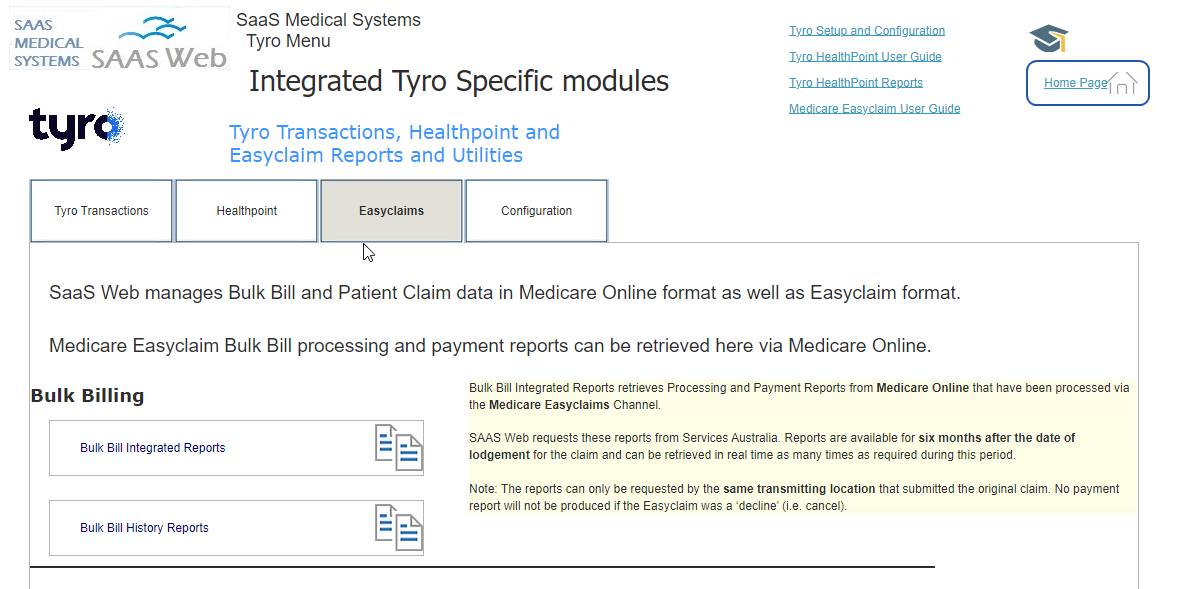Viewport: 1184px width, 589px height.
Task: Click the Tyro Transactions, Healthpoint and Easyclaim heading
Action: tap(394, 143)
